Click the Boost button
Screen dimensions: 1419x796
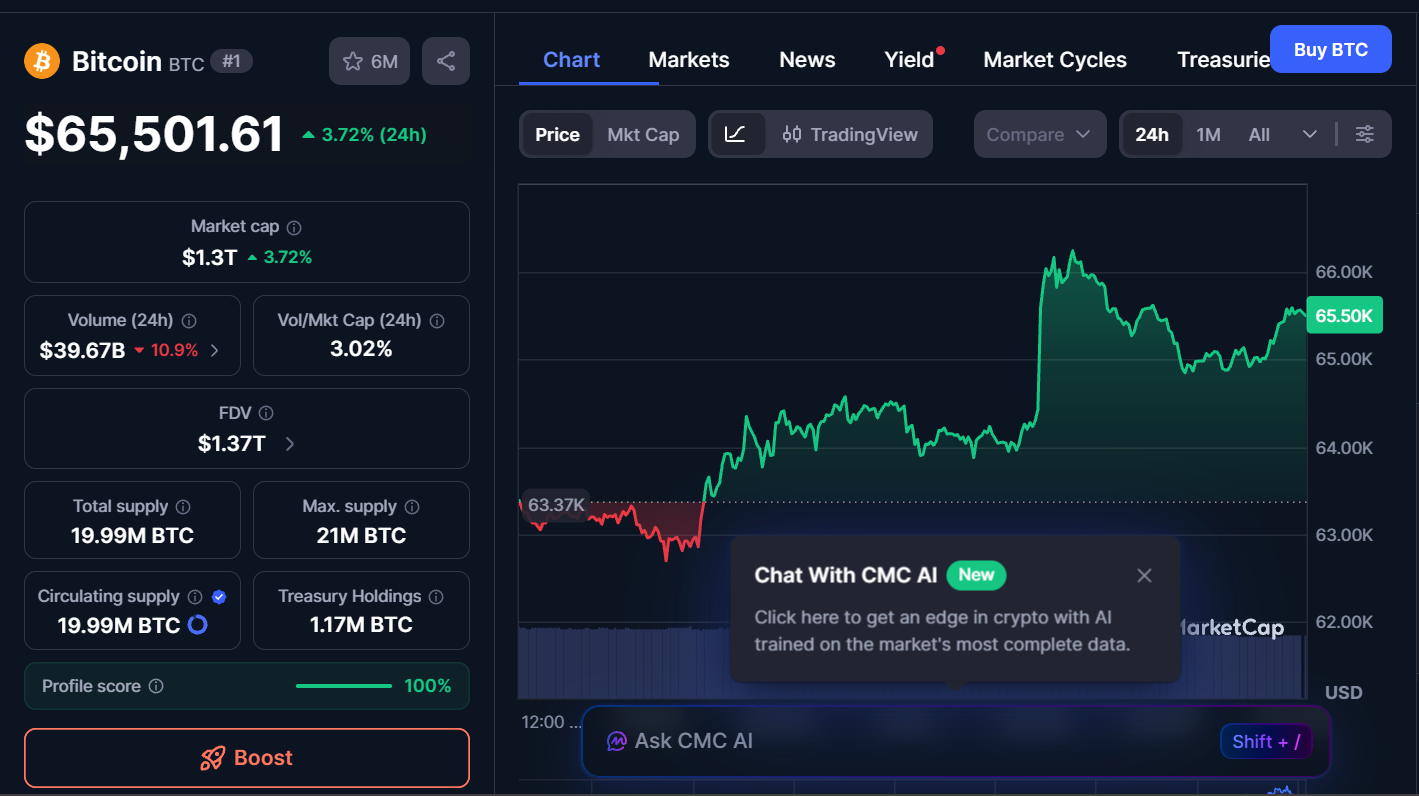coord(247,757)
